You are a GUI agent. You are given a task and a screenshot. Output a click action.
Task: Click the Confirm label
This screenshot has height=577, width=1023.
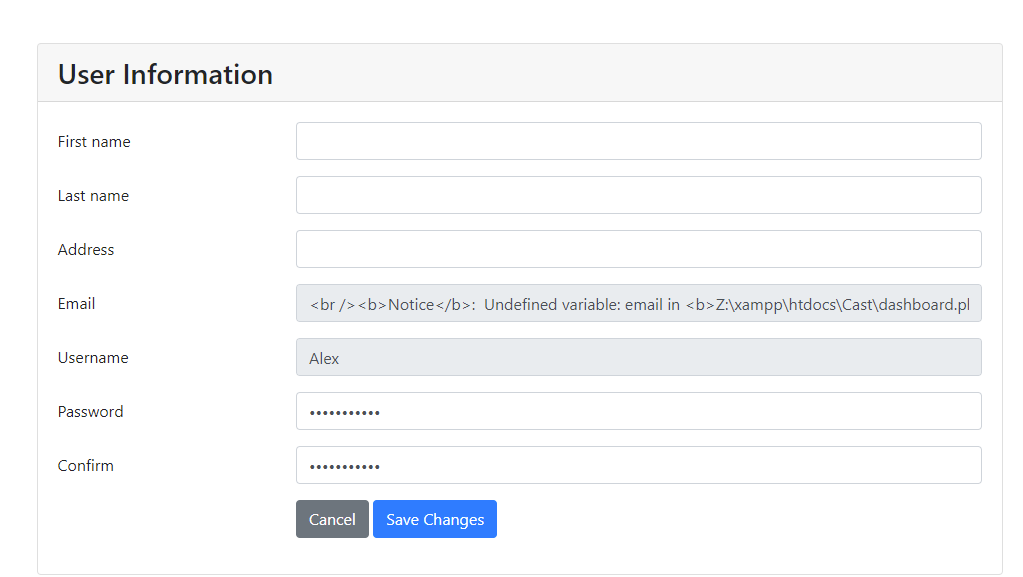click(x=85, y=465)
